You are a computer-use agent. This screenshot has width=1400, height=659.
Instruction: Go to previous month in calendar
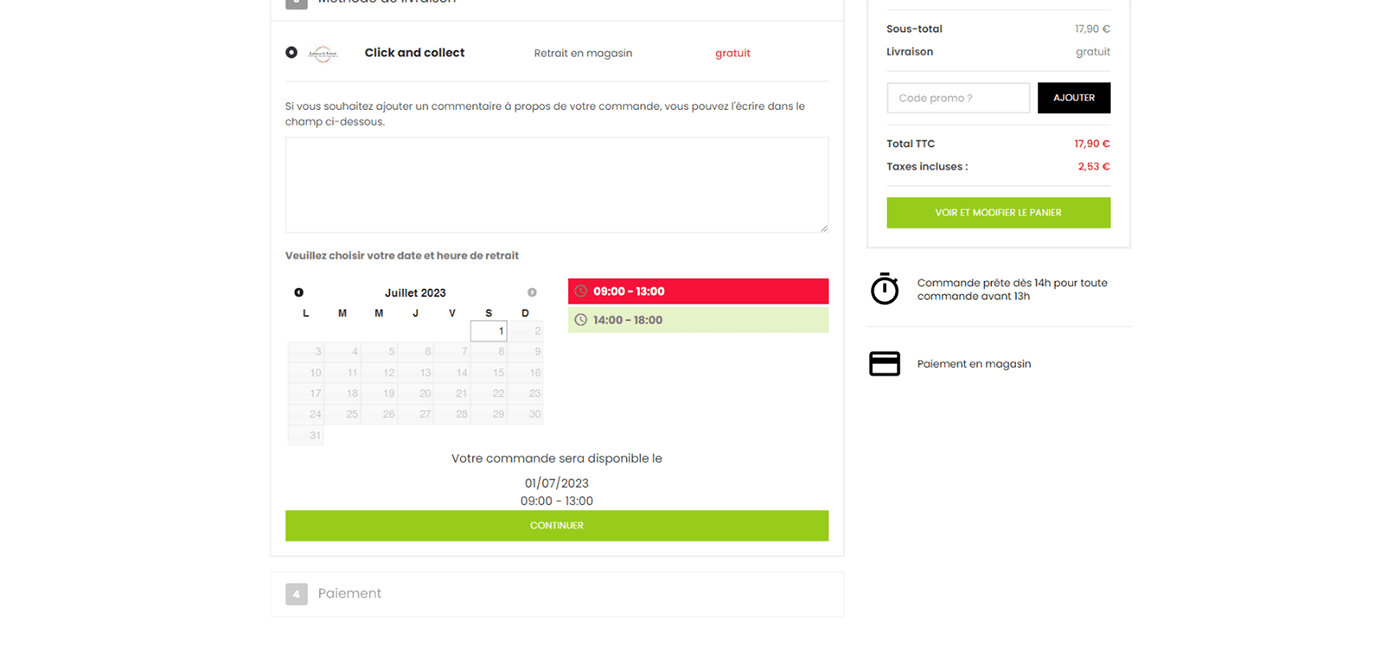pyautogui.click(x=299, y=293)
